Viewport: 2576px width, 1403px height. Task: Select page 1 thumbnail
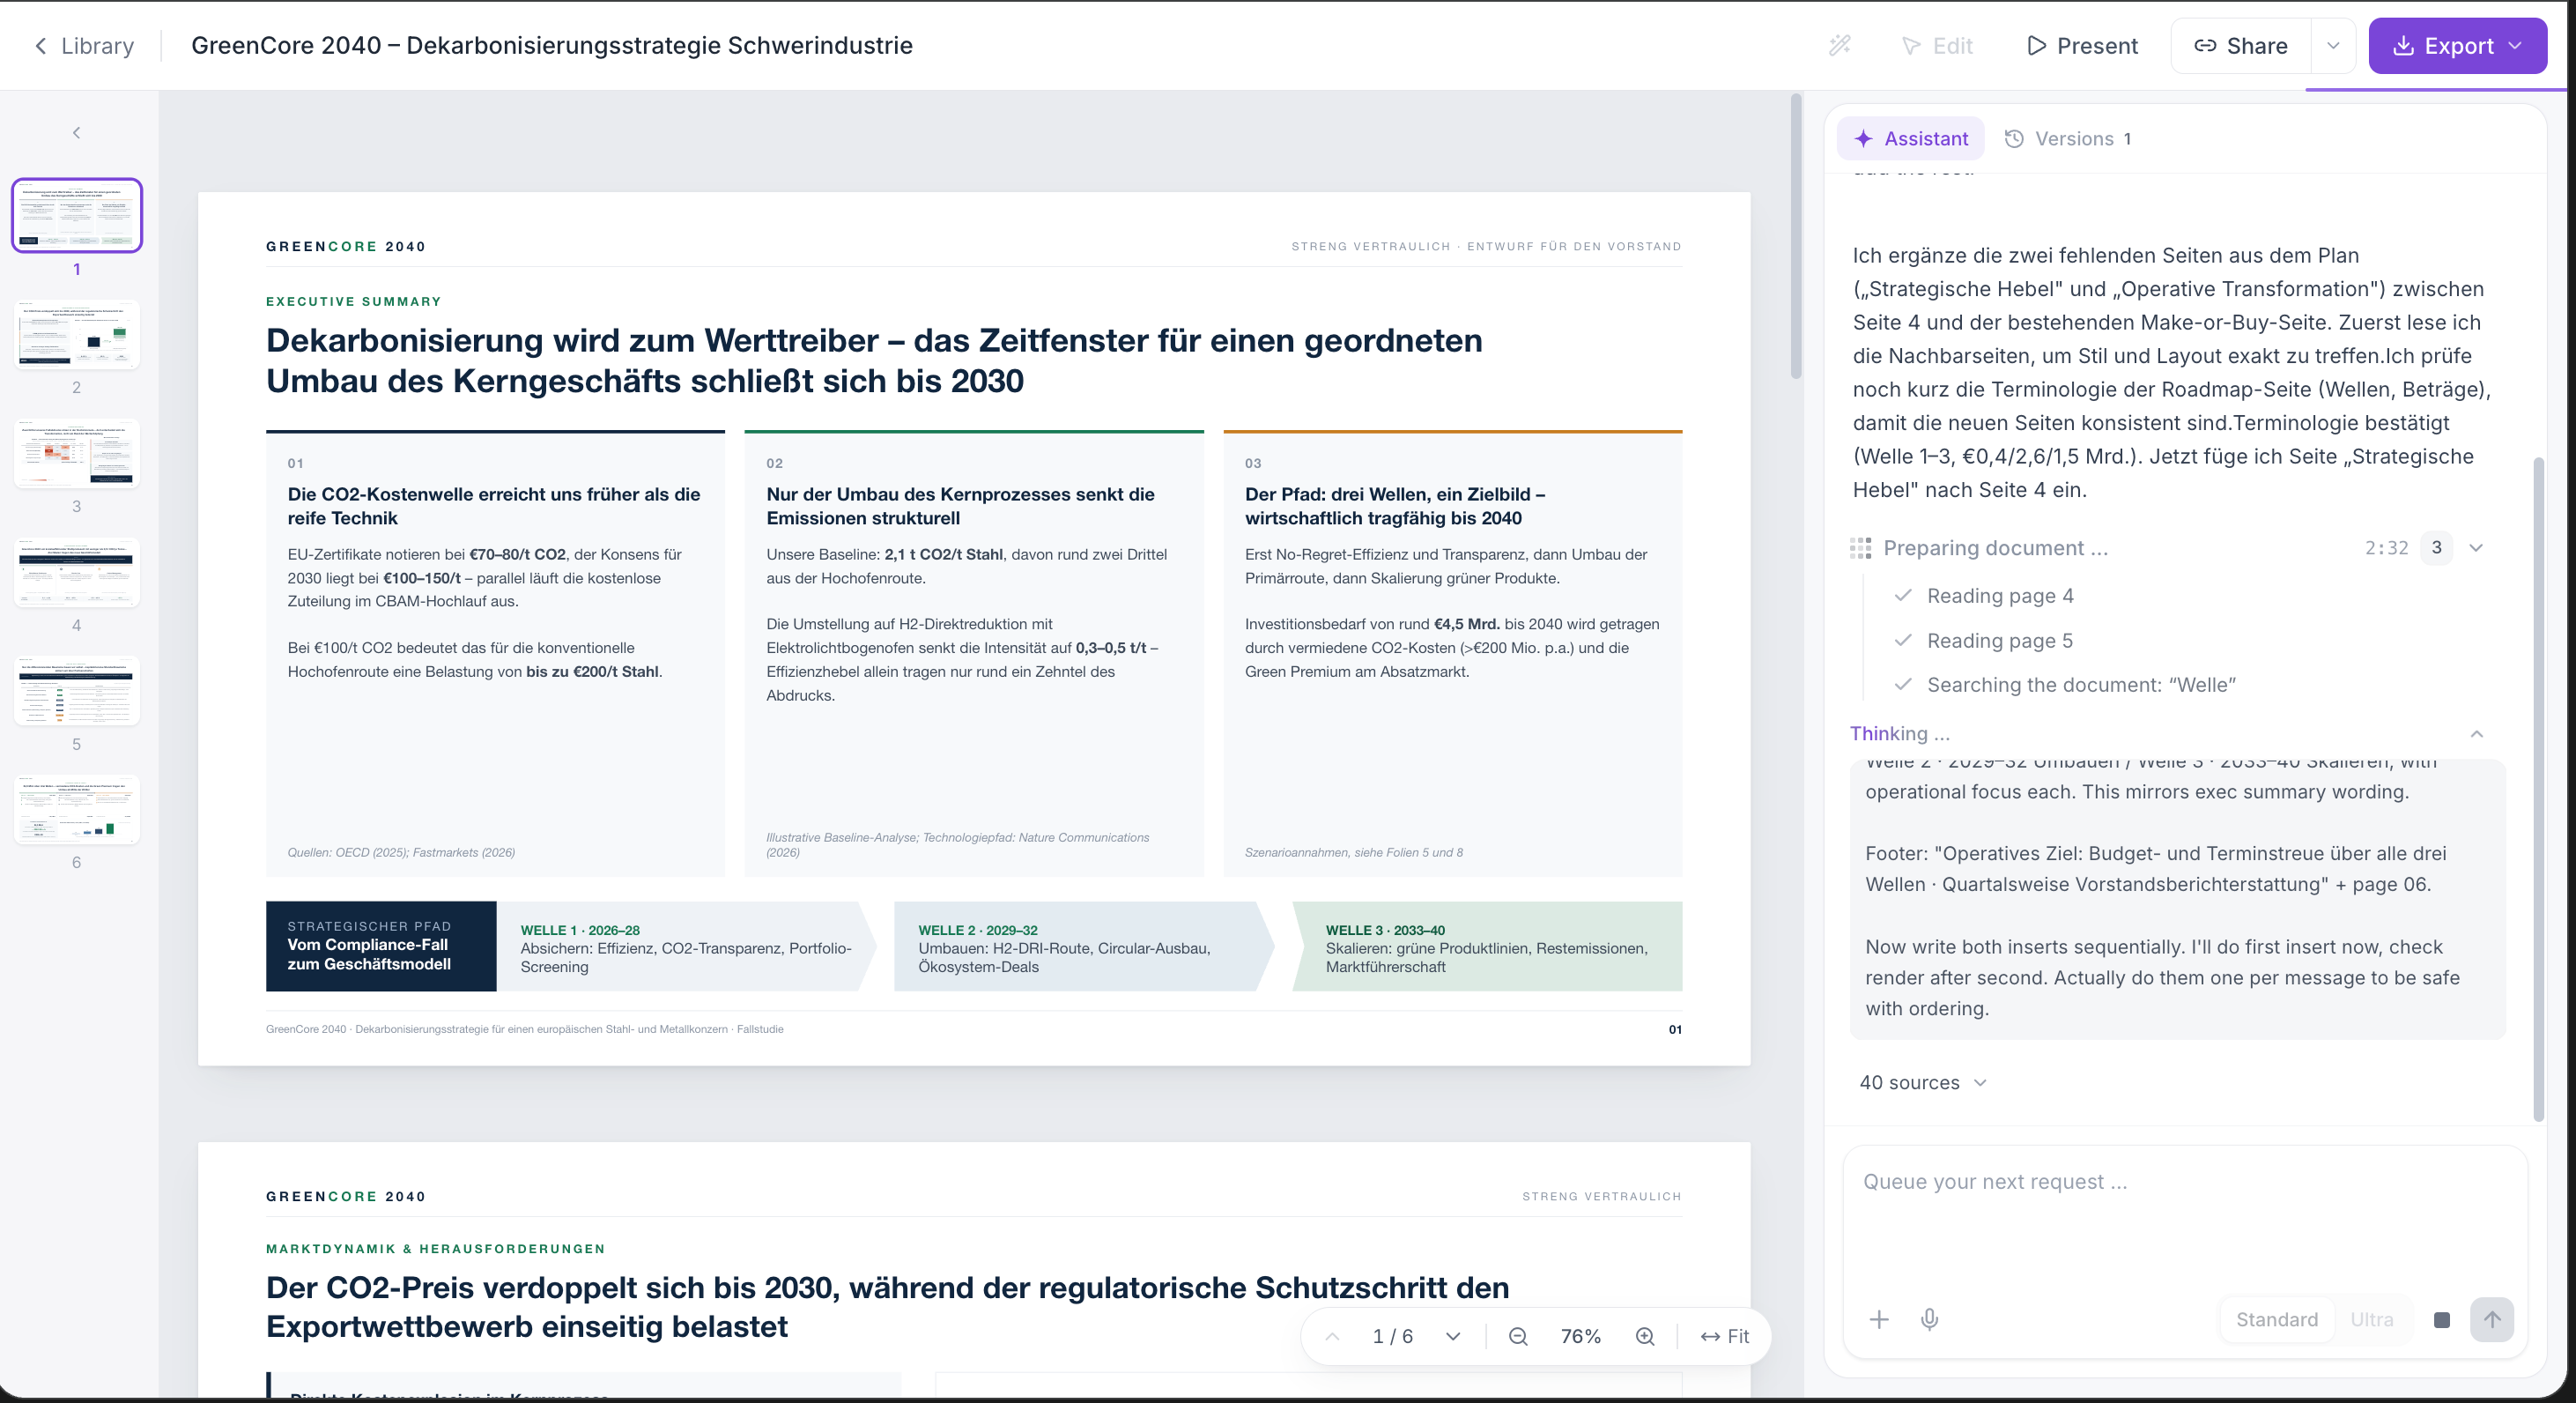(x=77, y=215)
